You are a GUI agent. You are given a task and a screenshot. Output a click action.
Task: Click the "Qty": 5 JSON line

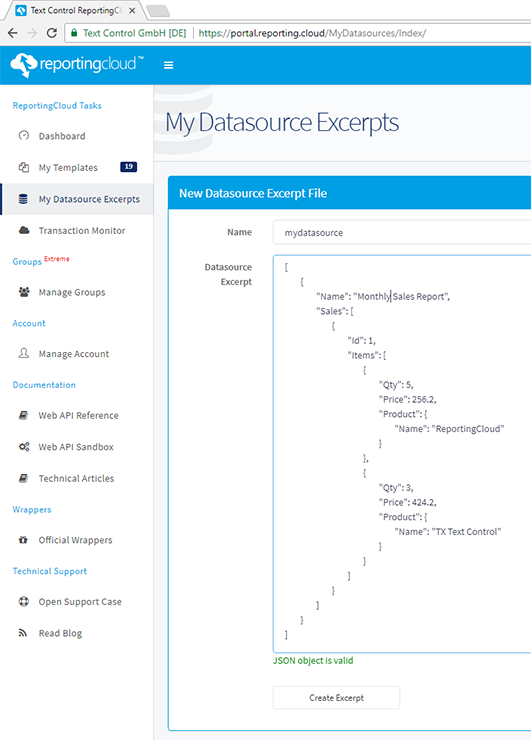click(x=396, y=385)
